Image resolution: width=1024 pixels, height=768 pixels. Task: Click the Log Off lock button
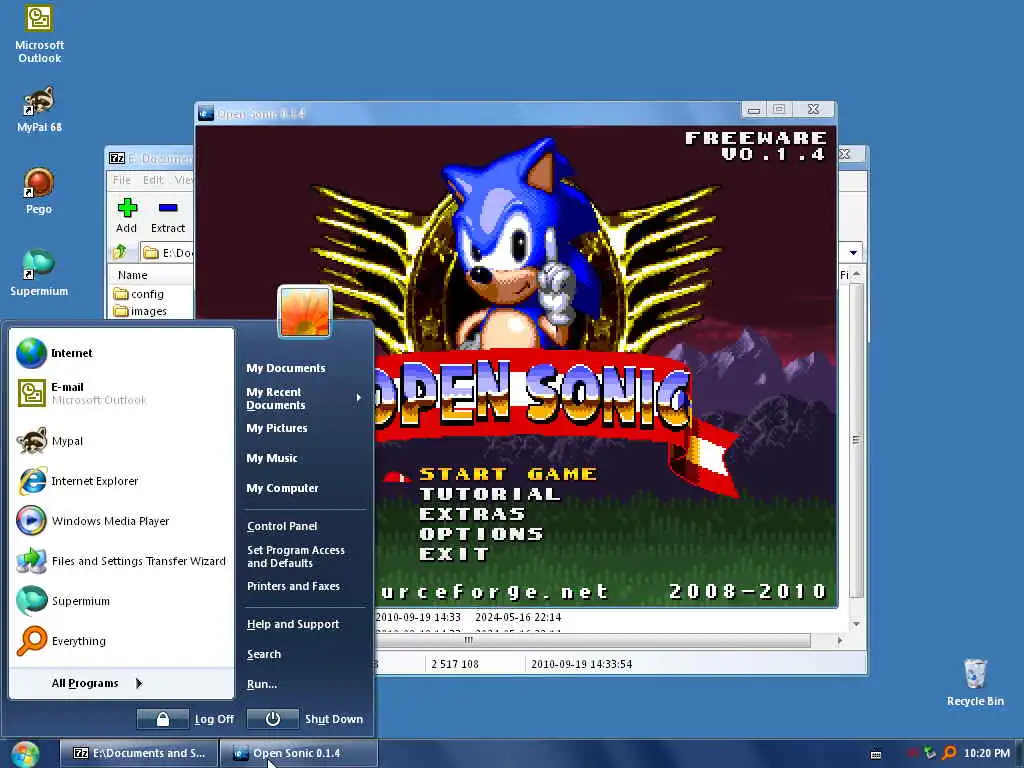click(x=163, y=719)
